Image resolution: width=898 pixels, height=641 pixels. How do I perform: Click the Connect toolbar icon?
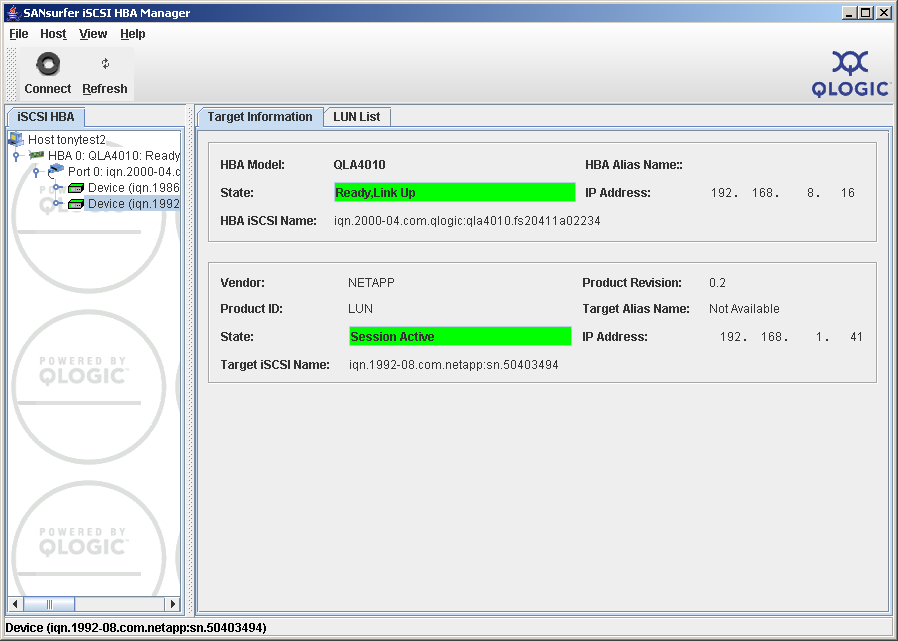click(x=47, y=65)
